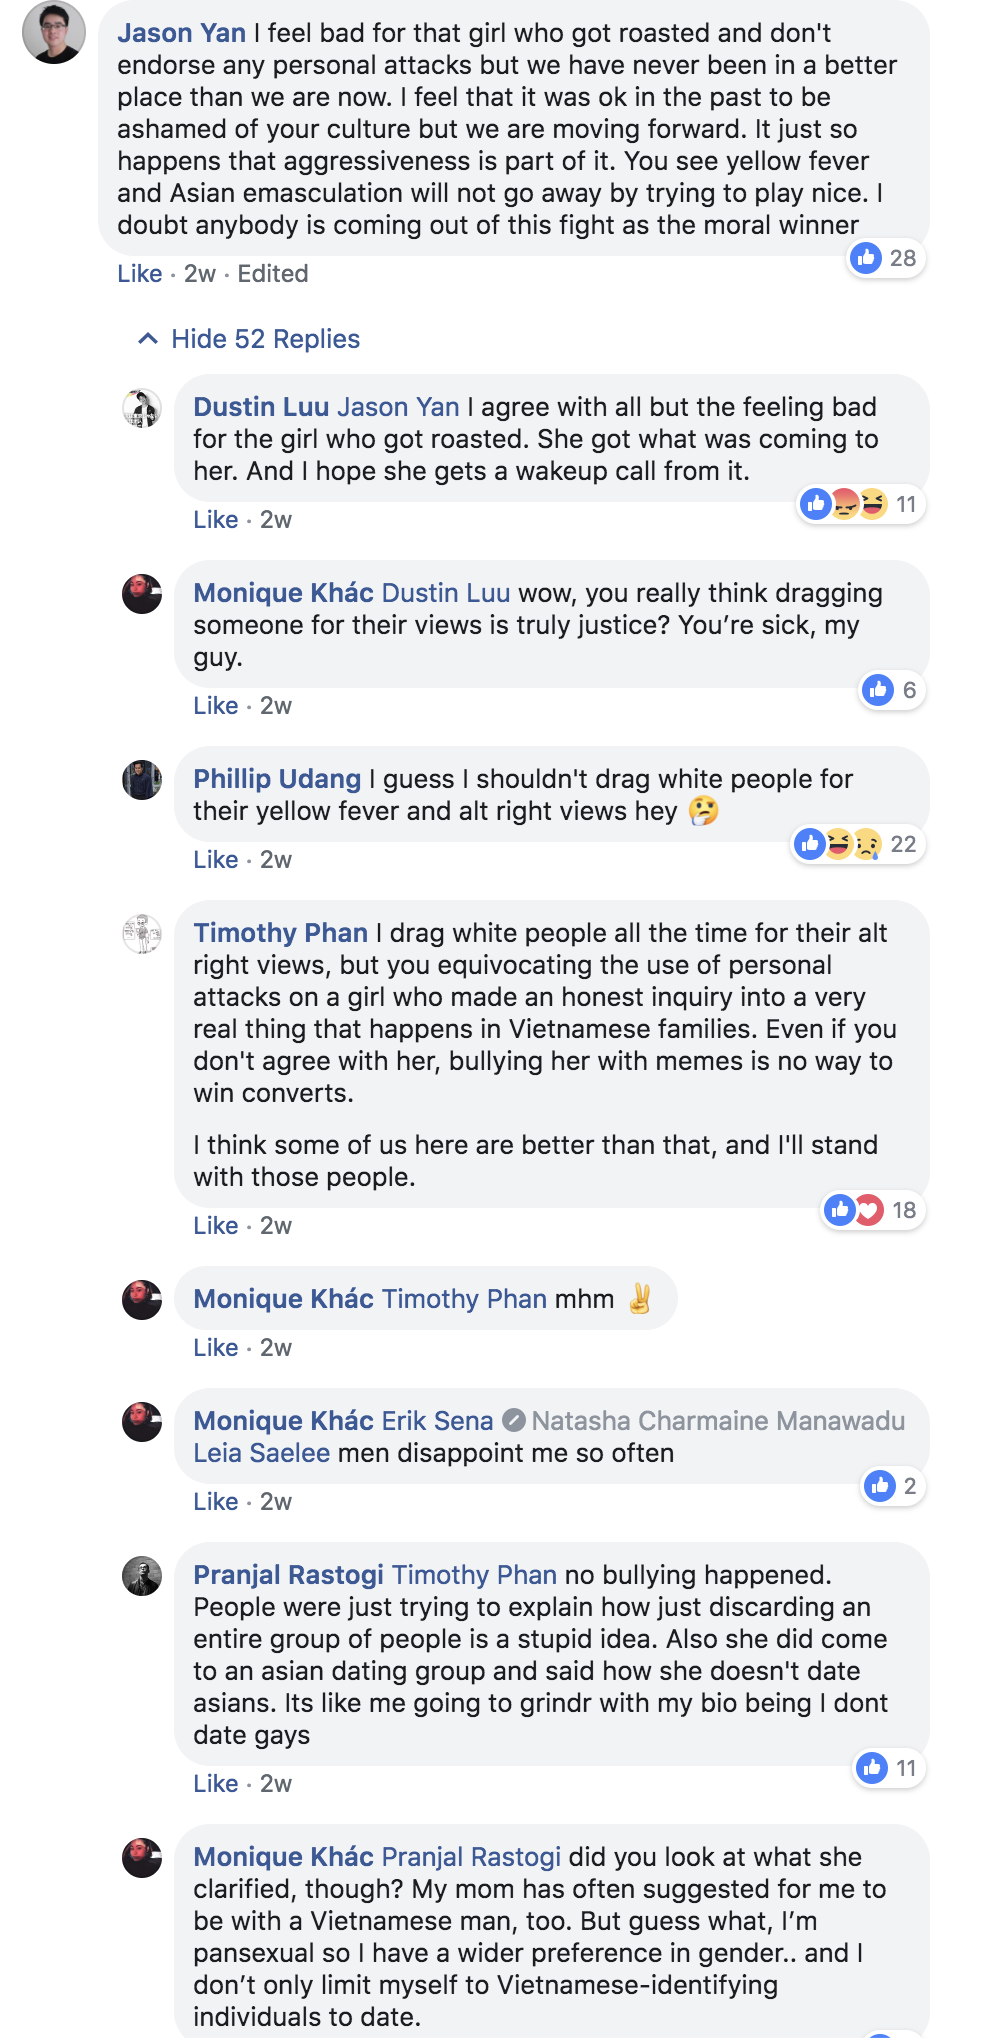
Task: View the 22 reactions on Phillip Udang's comment
Action: (857, 844)
